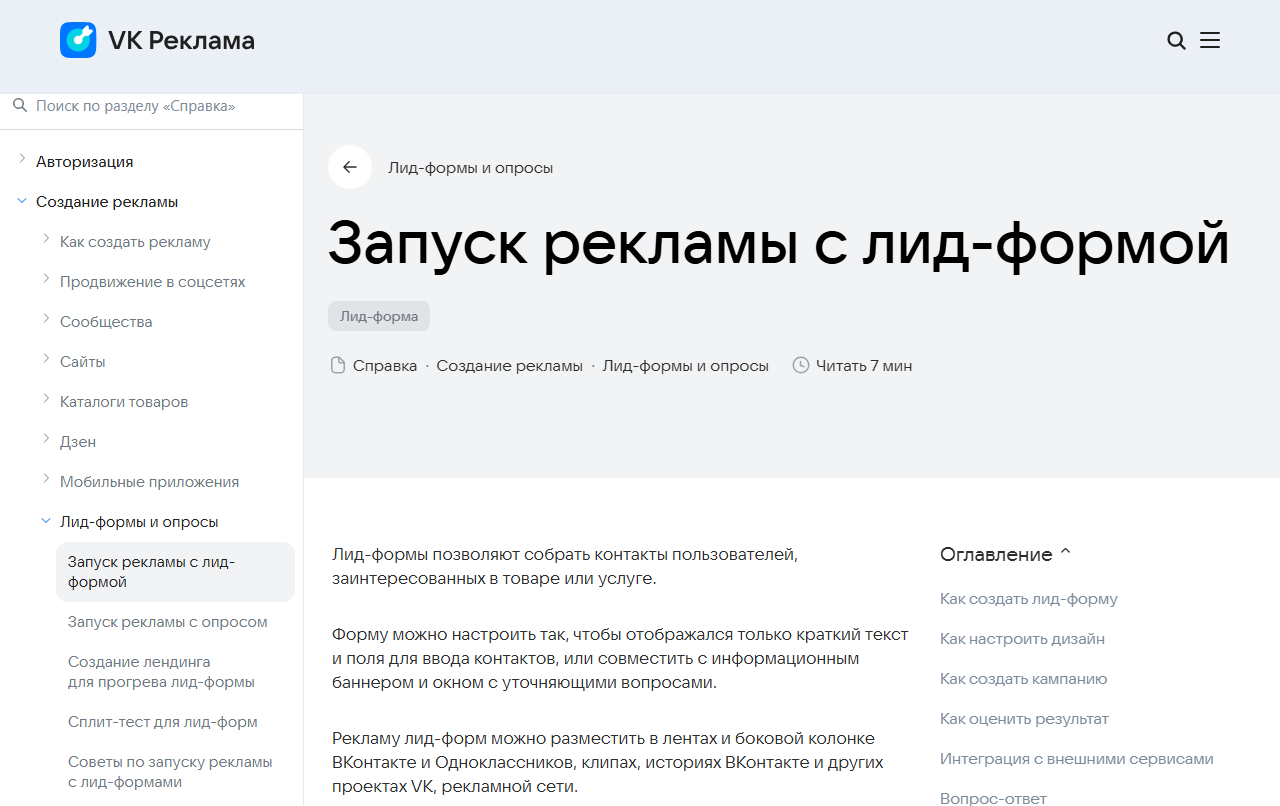Expand Продвижение в соцсетях chevron

click(x=46, y=279)
